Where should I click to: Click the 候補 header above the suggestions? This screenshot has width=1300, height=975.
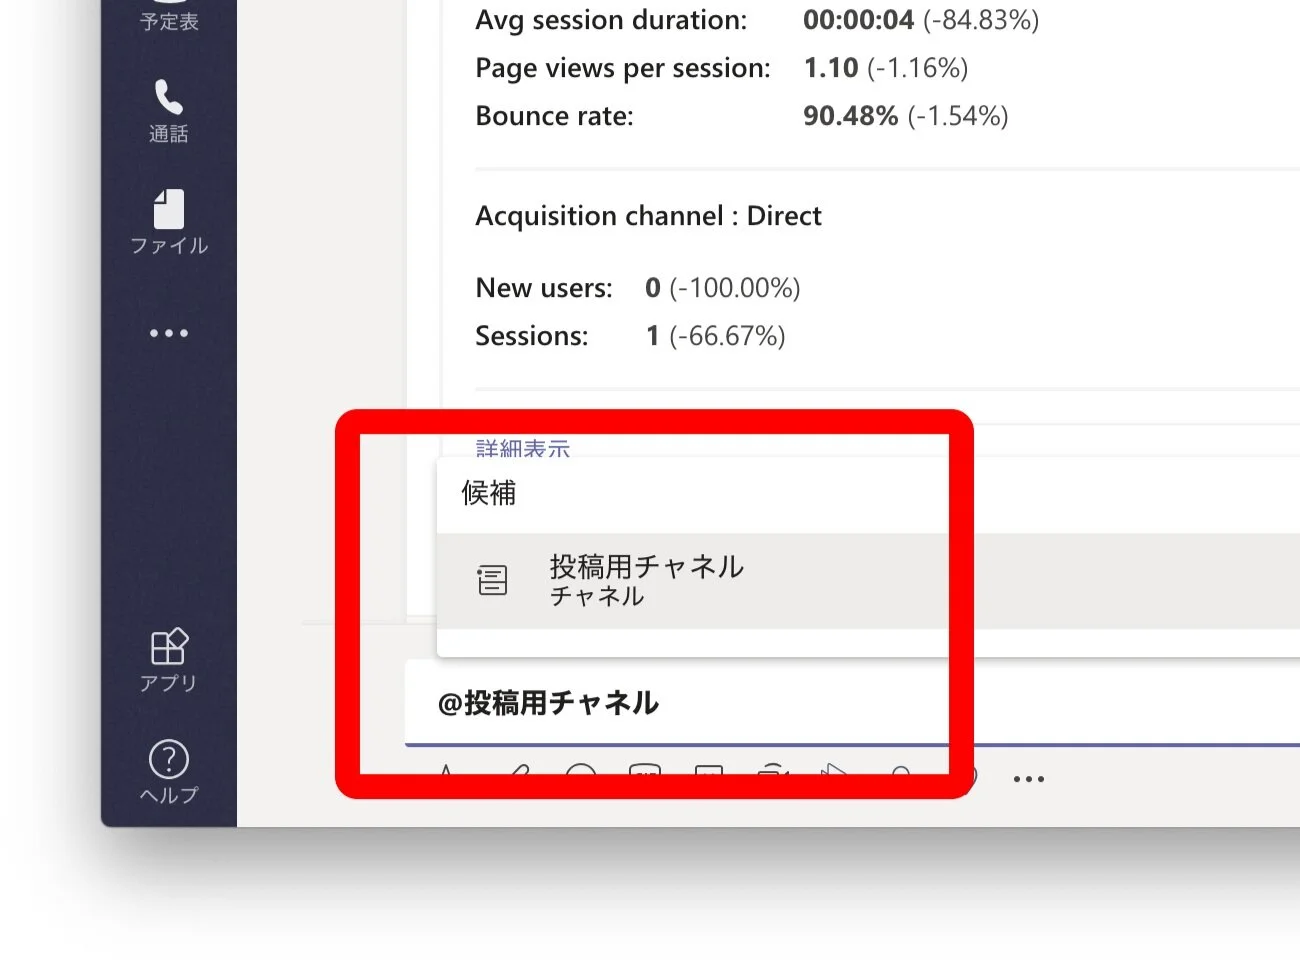489,493
